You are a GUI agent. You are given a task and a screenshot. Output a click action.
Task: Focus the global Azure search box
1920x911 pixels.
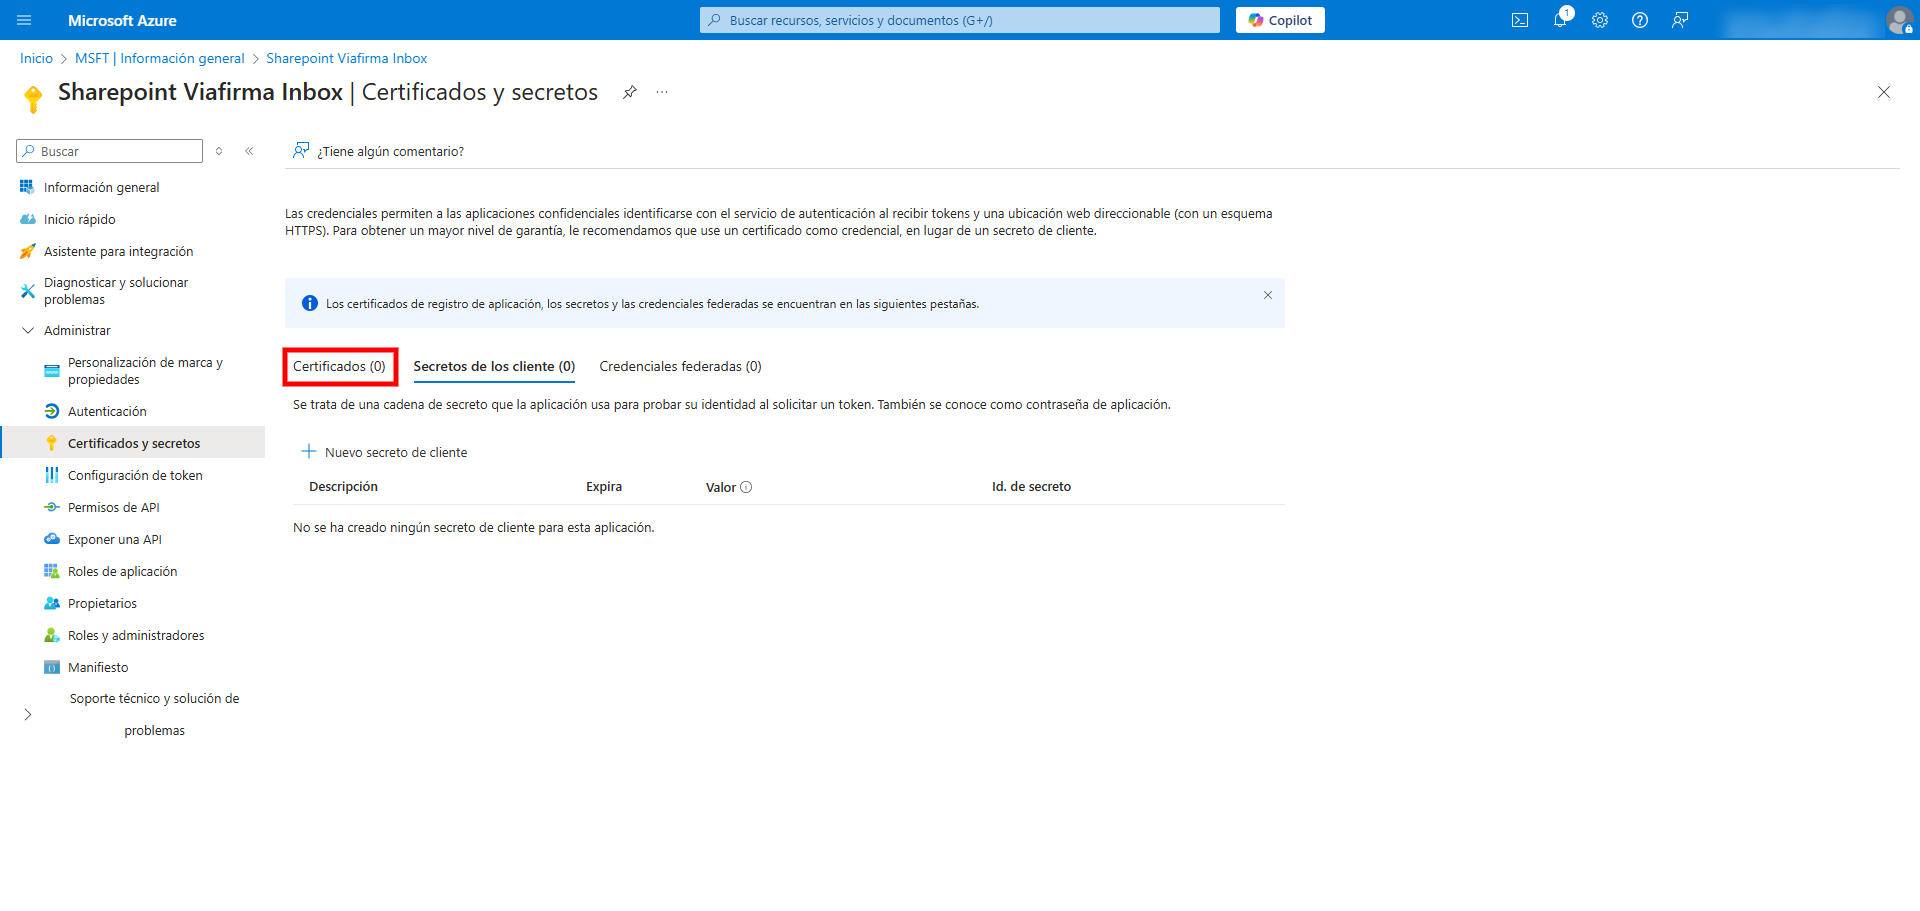point(960,20)
